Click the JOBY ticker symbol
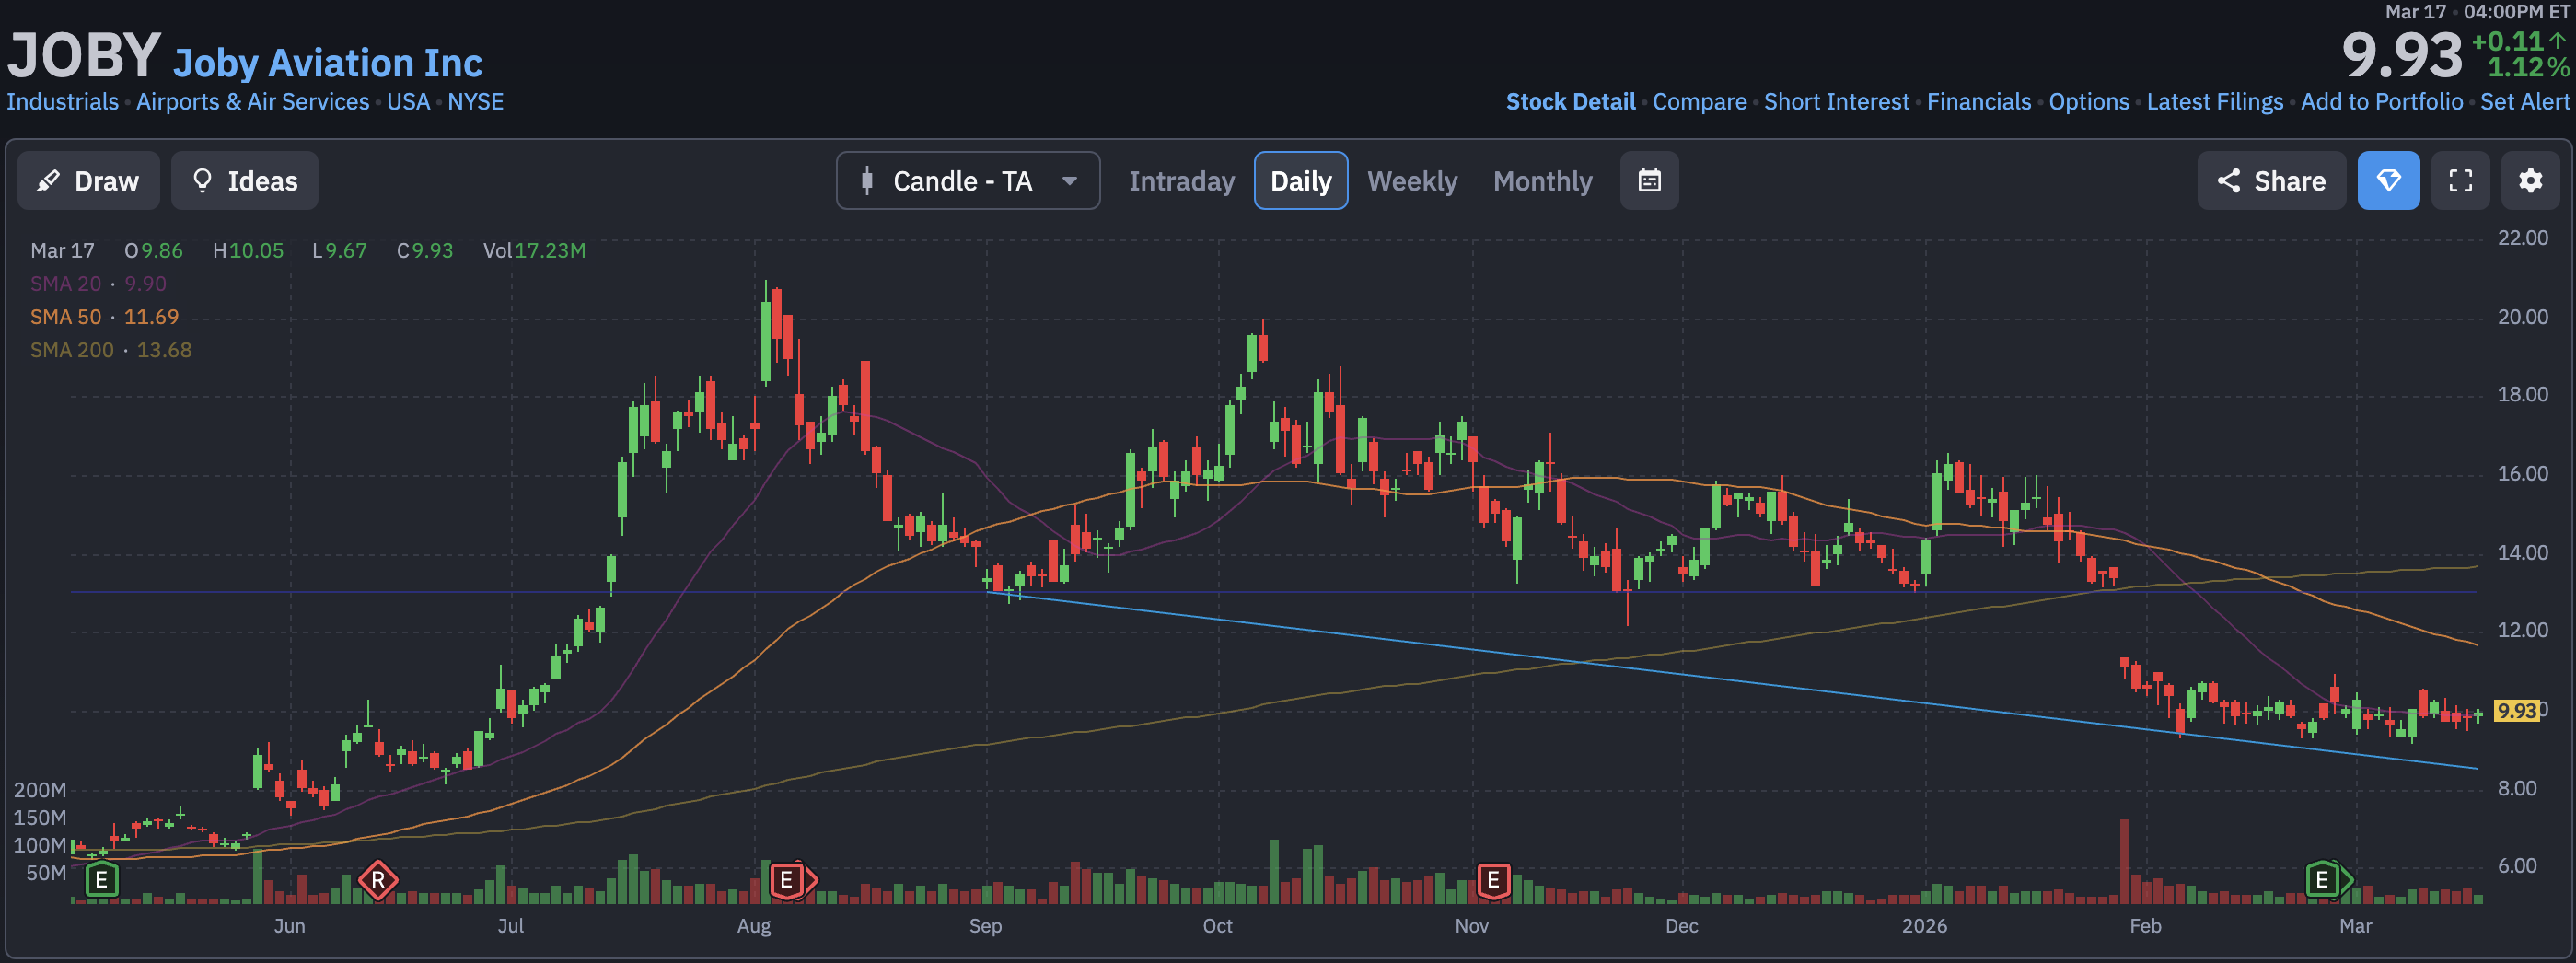This screenshot has height=963, width=2576. click(x=84, y=55)
